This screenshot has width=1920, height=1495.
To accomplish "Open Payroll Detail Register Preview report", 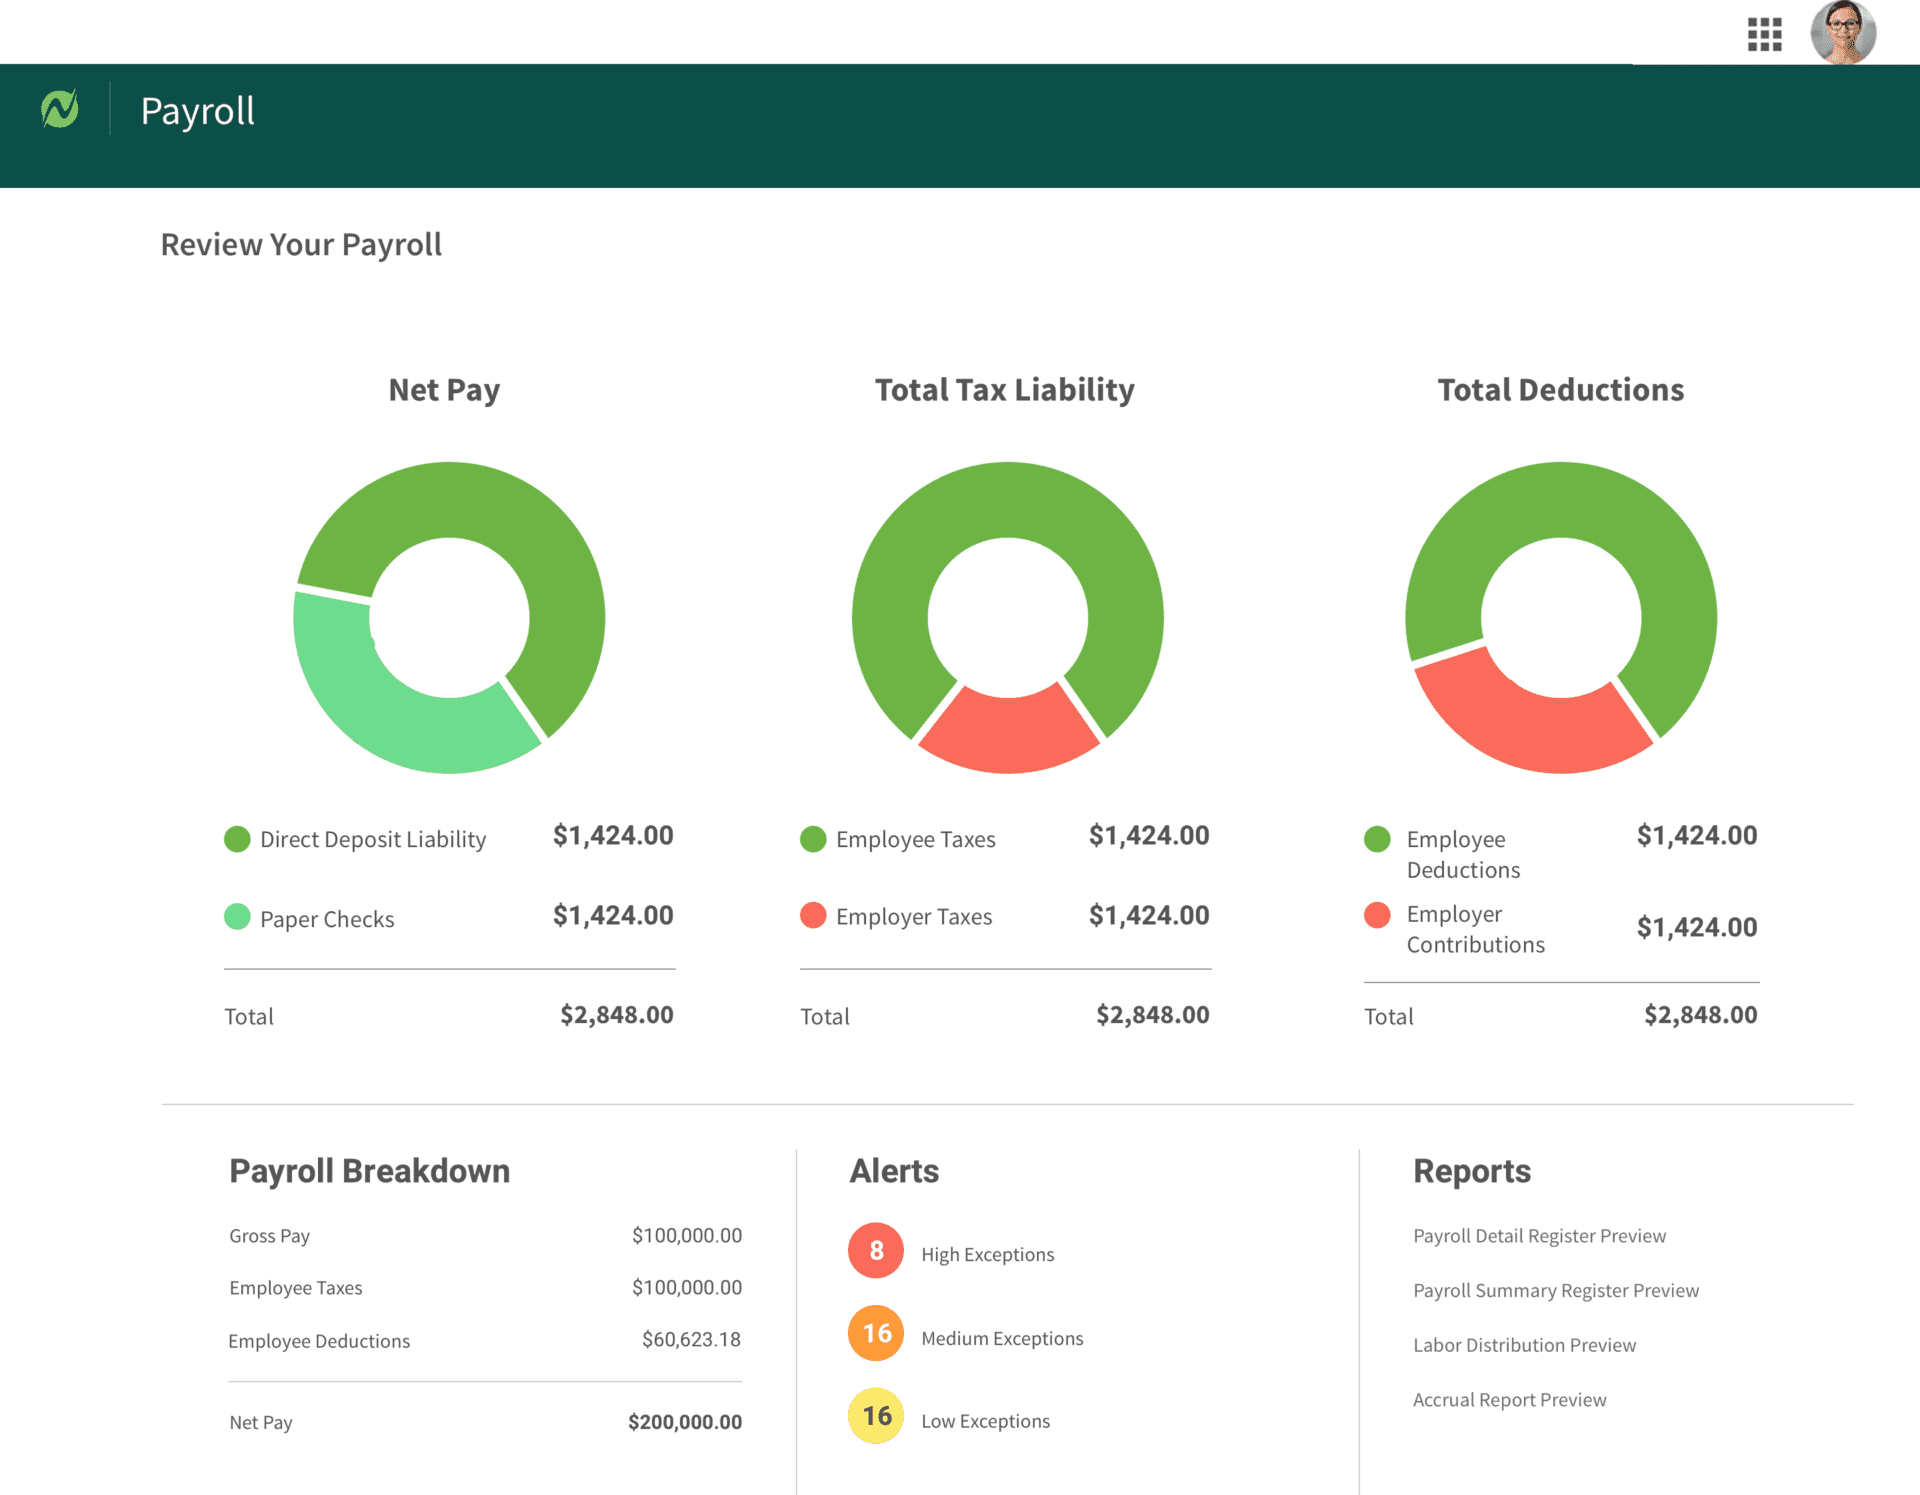I will tap(1539, 1236).
